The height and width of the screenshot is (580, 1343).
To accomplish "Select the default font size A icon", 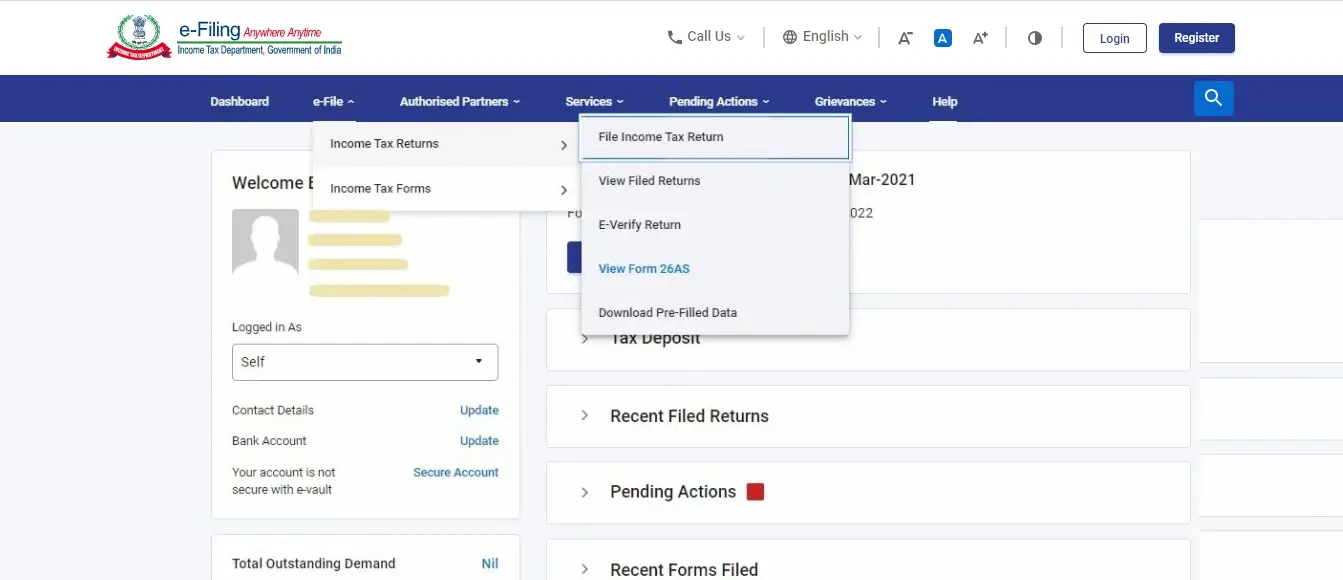I will point(942,38).
